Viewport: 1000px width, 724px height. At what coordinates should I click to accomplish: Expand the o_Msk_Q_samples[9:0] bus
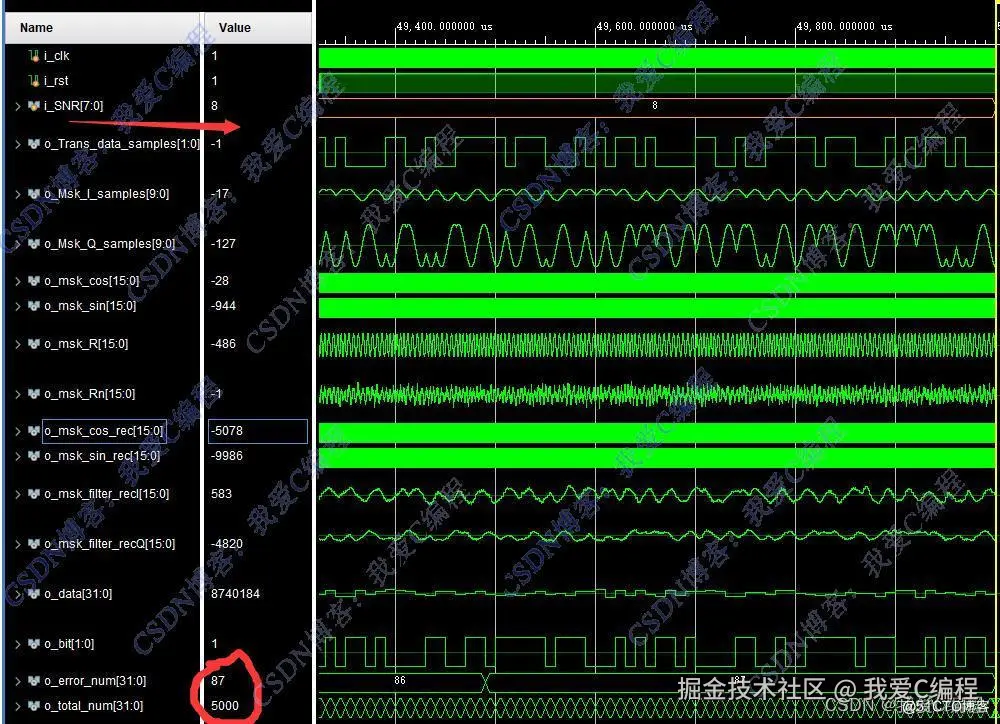point(18,244)
